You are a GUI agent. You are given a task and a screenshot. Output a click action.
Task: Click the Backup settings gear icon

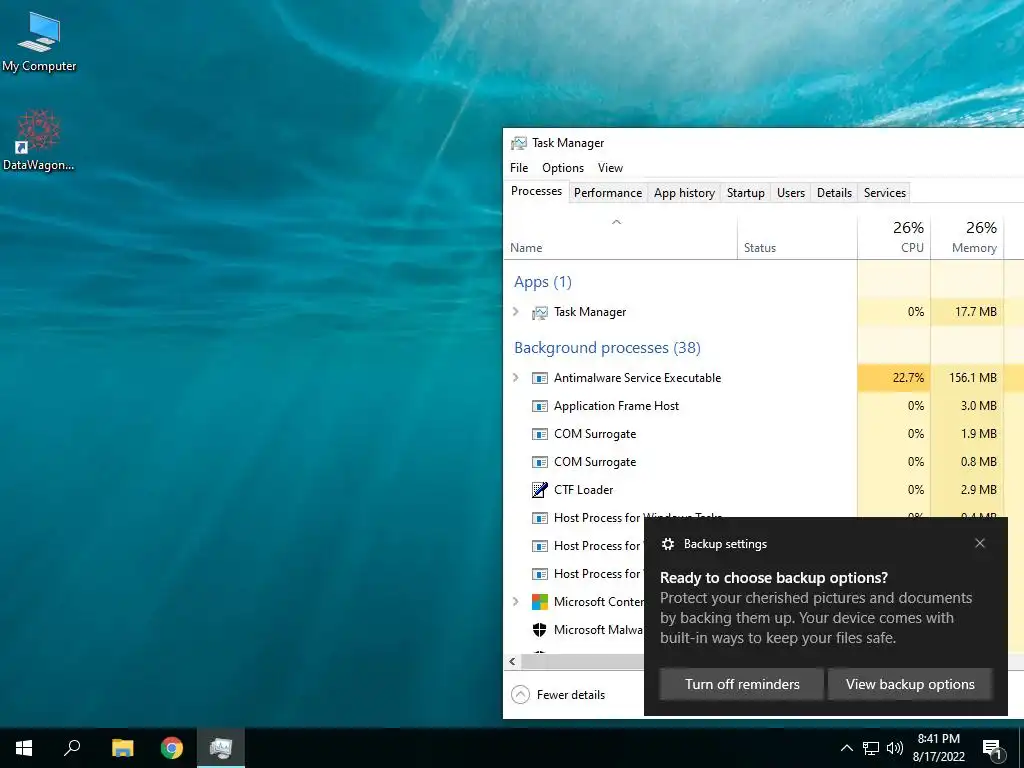tap(667, 544)
